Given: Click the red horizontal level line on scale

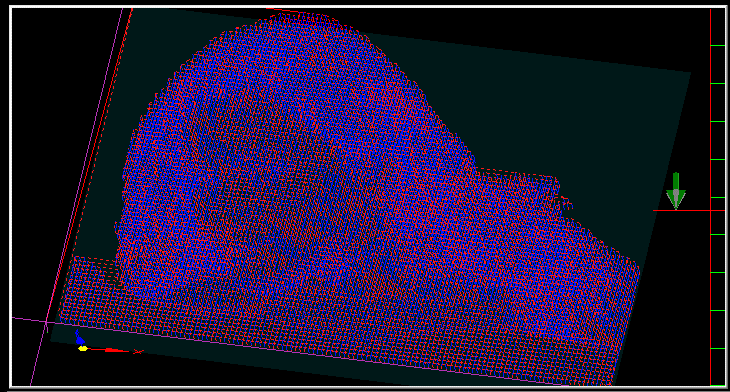Looking at the screenshot, I should (x=689, y=210).
